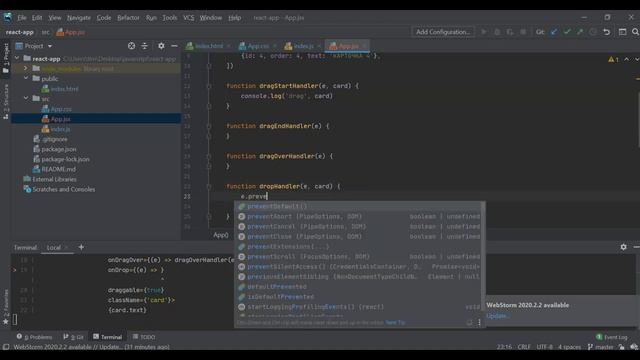Open the Tools menu
640x360 pixels.
pyautogui.click(x=170, y=18)
